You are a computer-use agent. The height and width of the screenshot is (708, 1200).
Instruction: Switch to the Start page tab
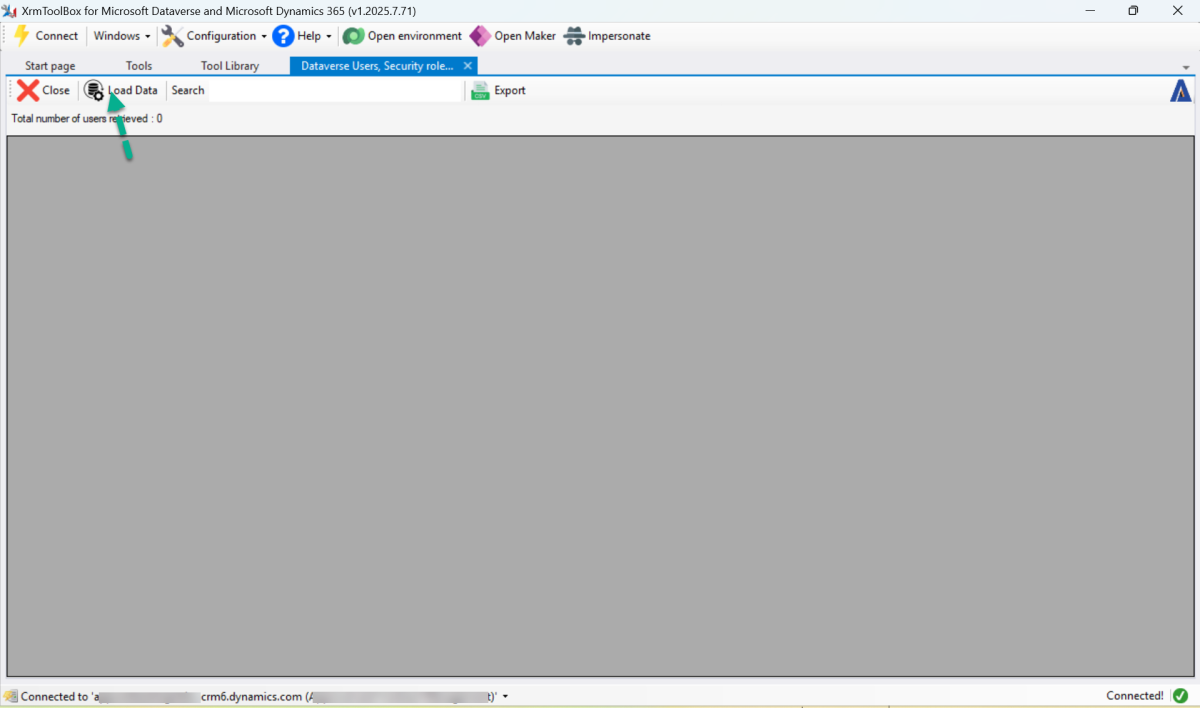(x=50, y=66)
